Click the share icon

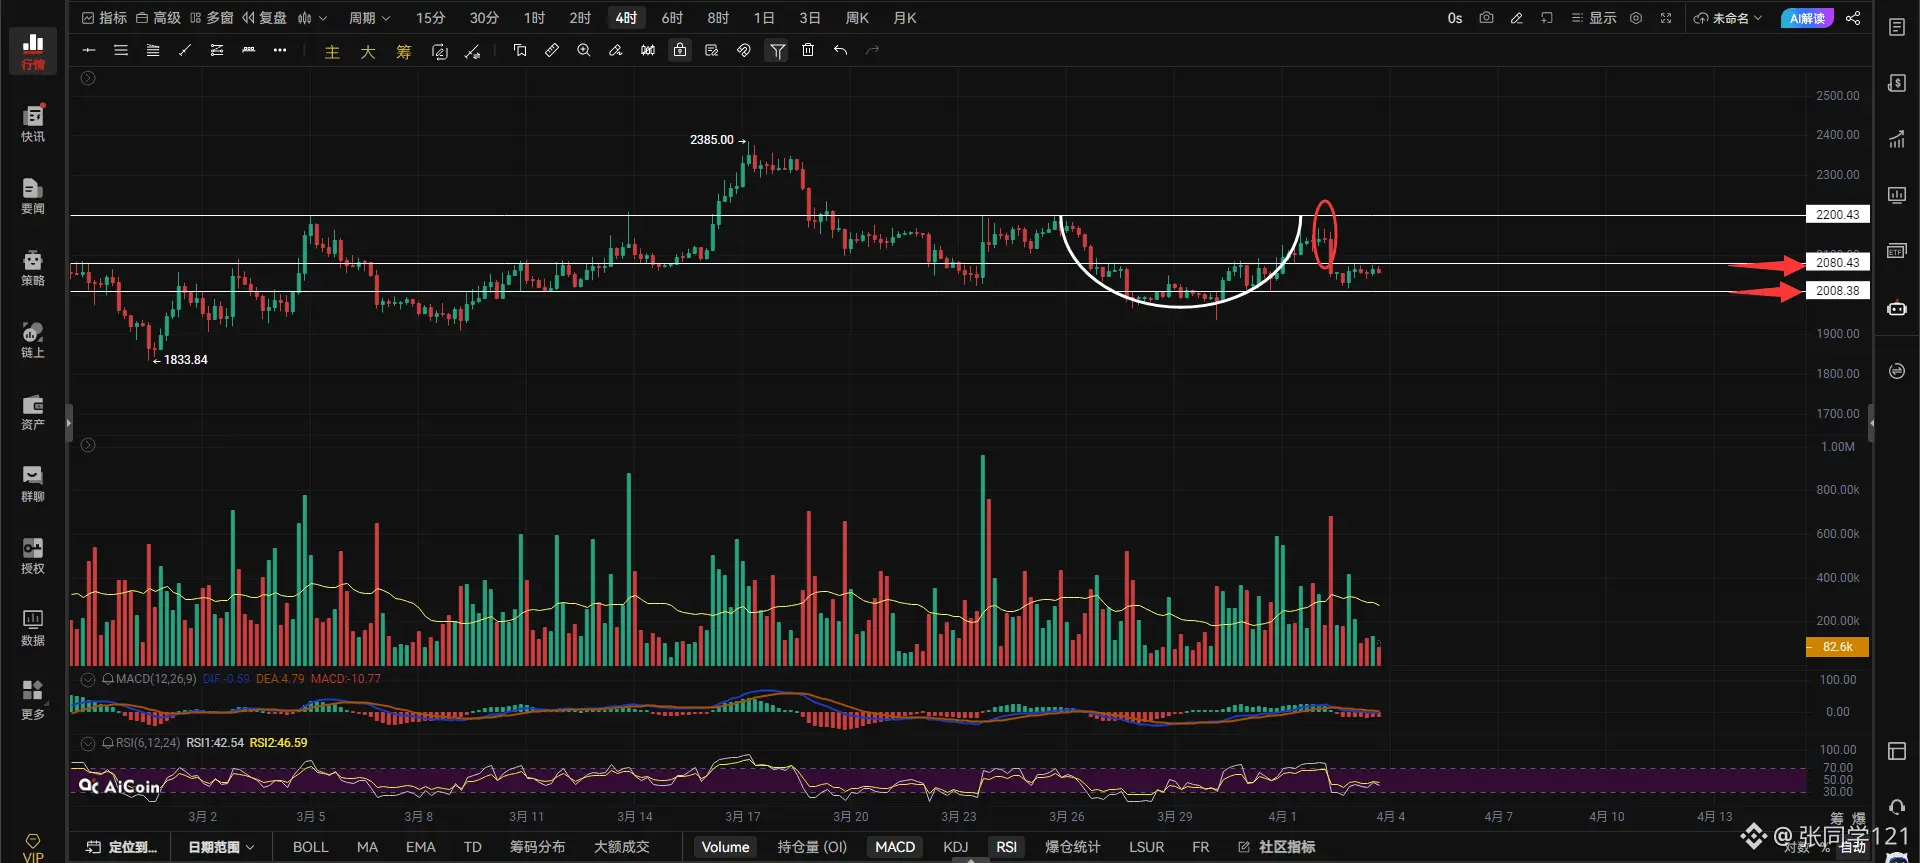point(1853,18)
